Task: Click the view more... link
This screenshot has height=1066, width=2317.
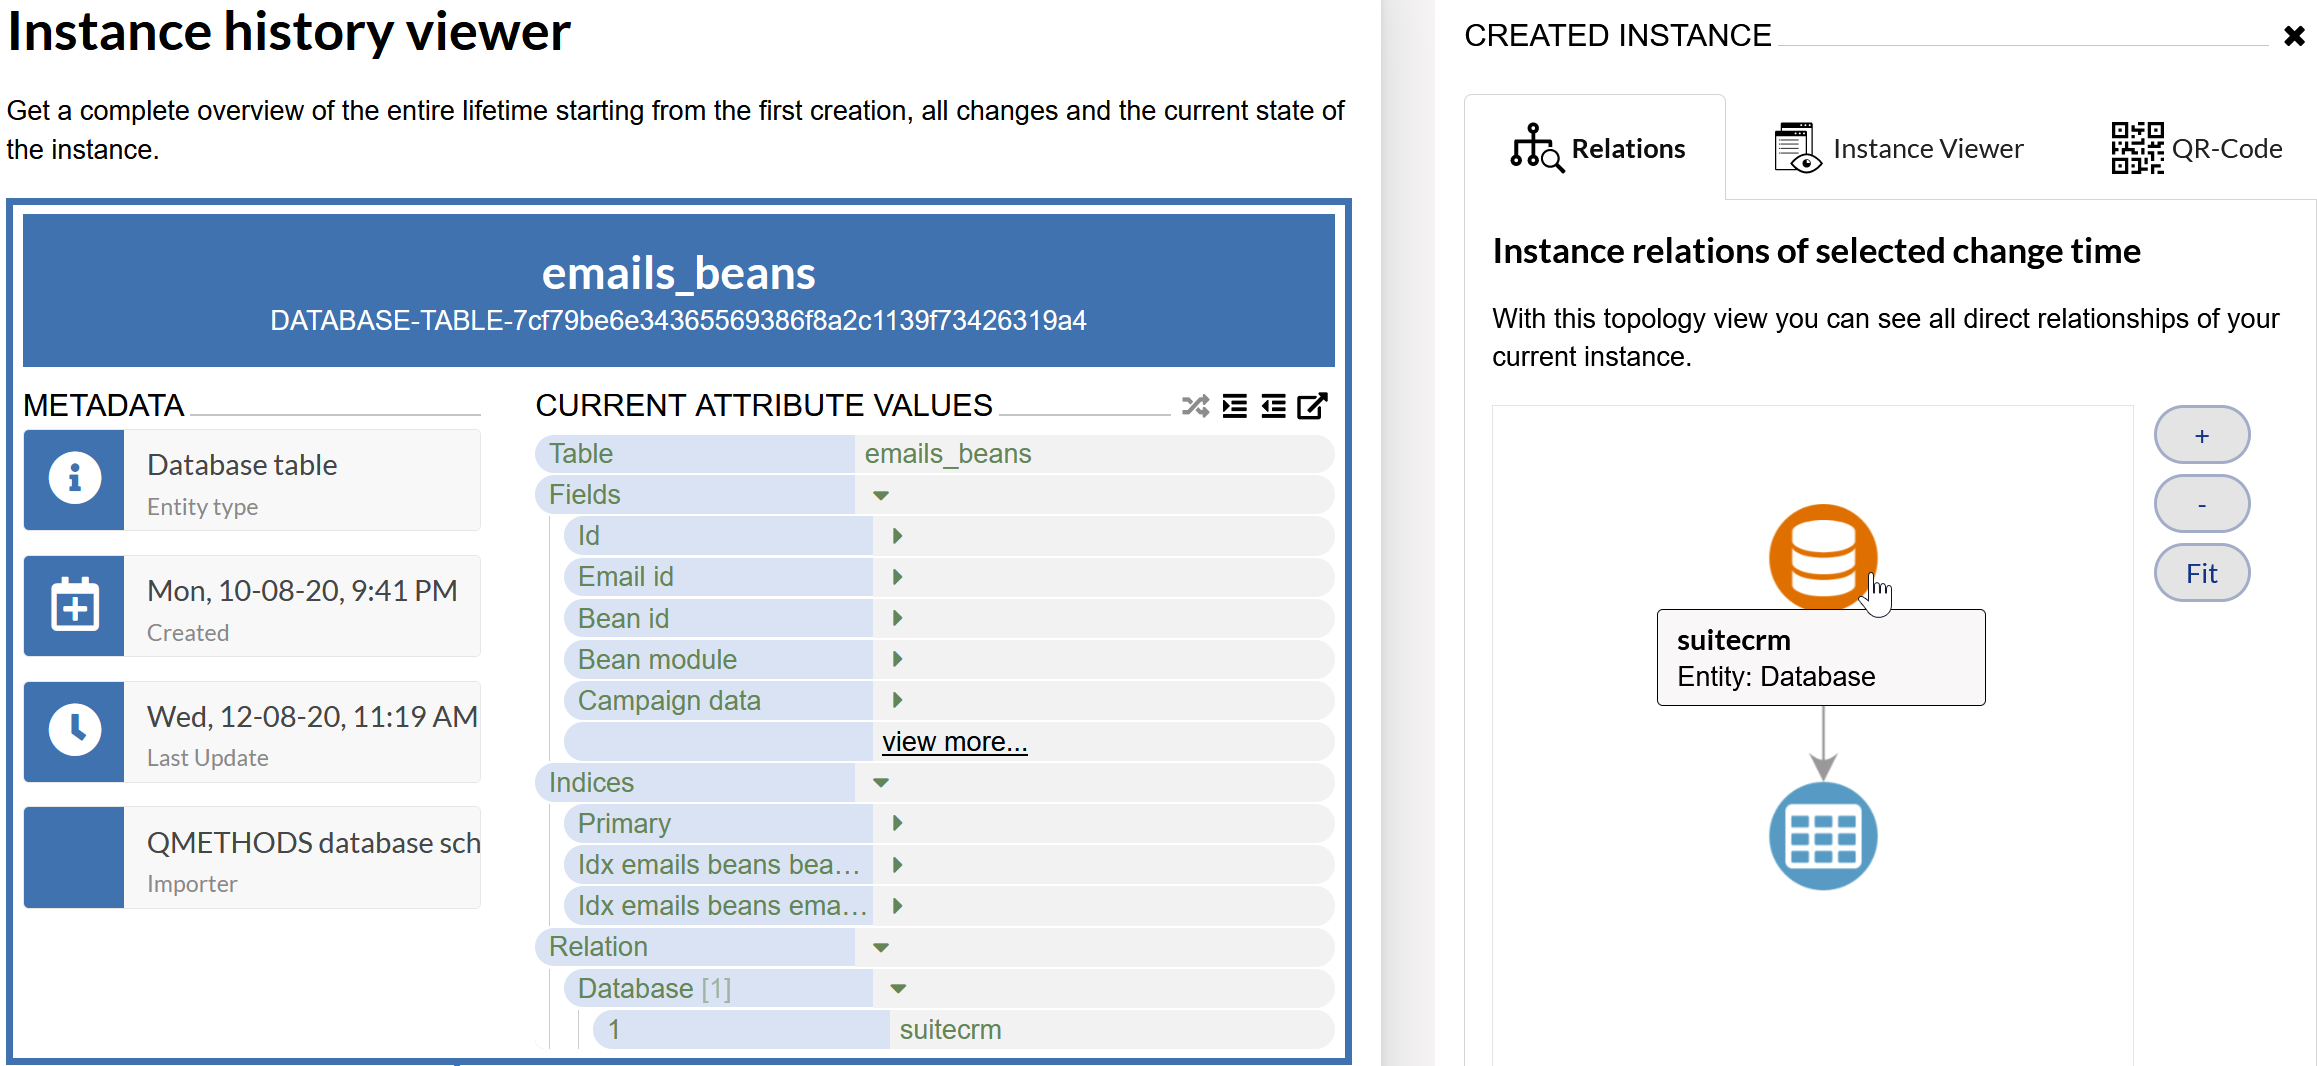Action: tap(954, 742)
